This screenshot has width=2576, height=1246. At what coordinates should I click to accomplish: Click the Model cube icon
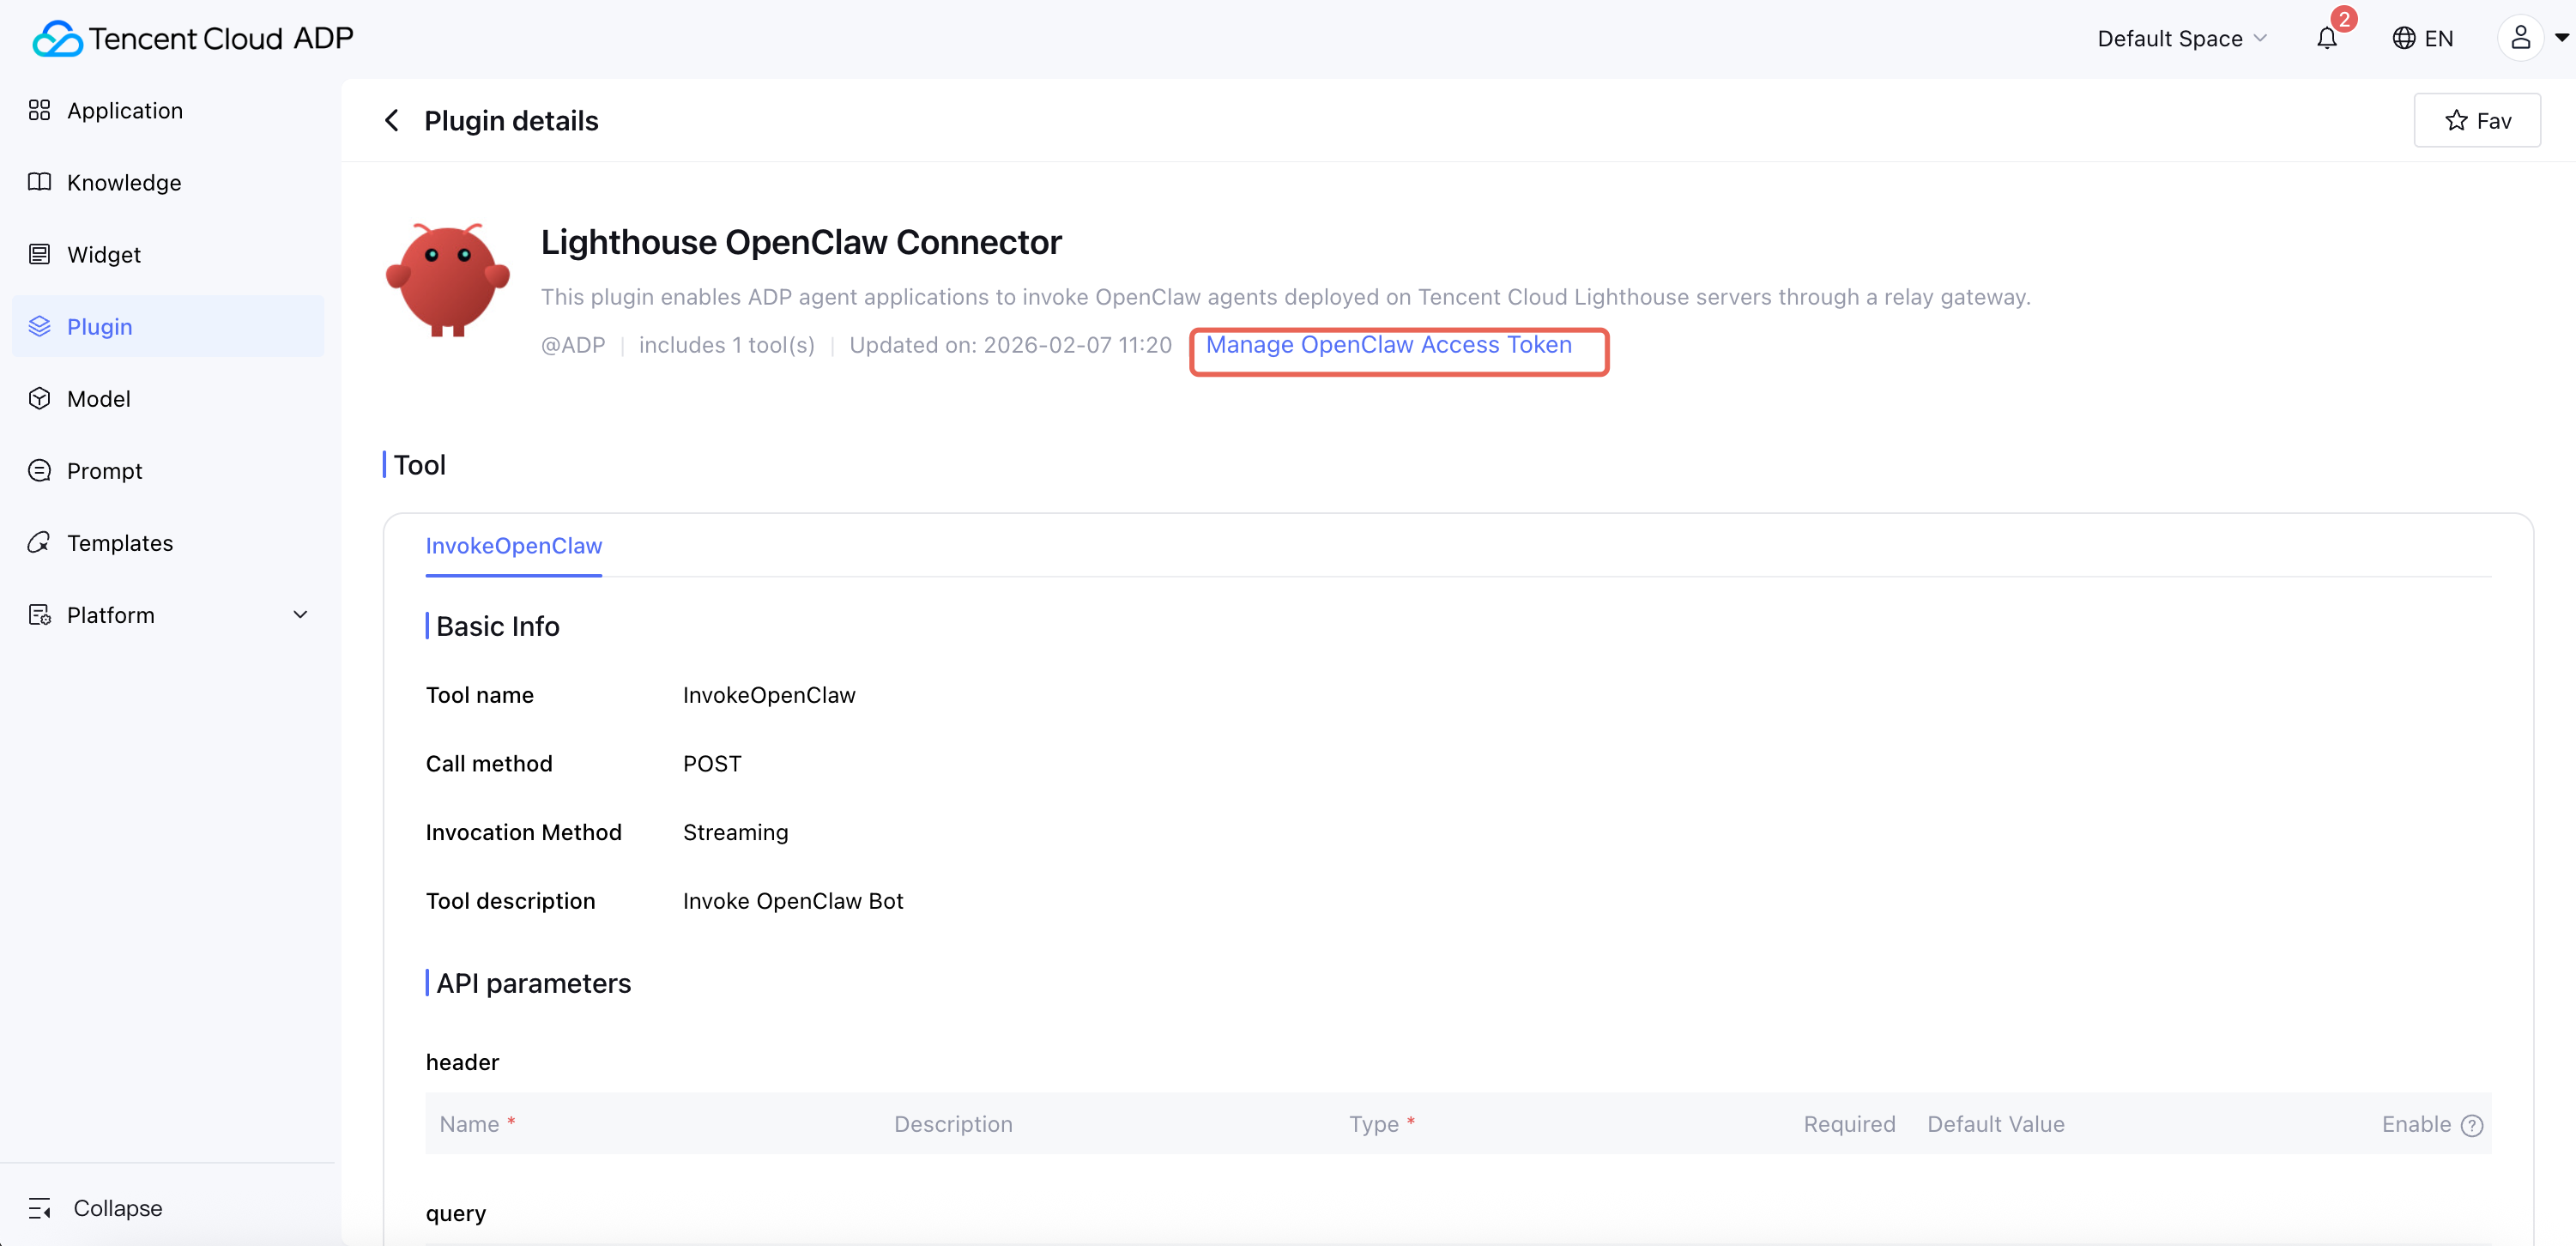tap(39, 398)
